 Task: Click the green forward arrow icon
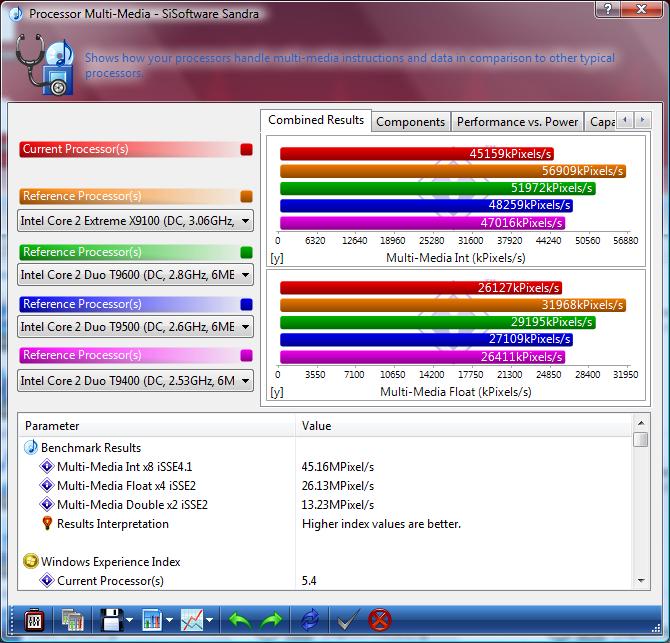[x=271, y=620]
